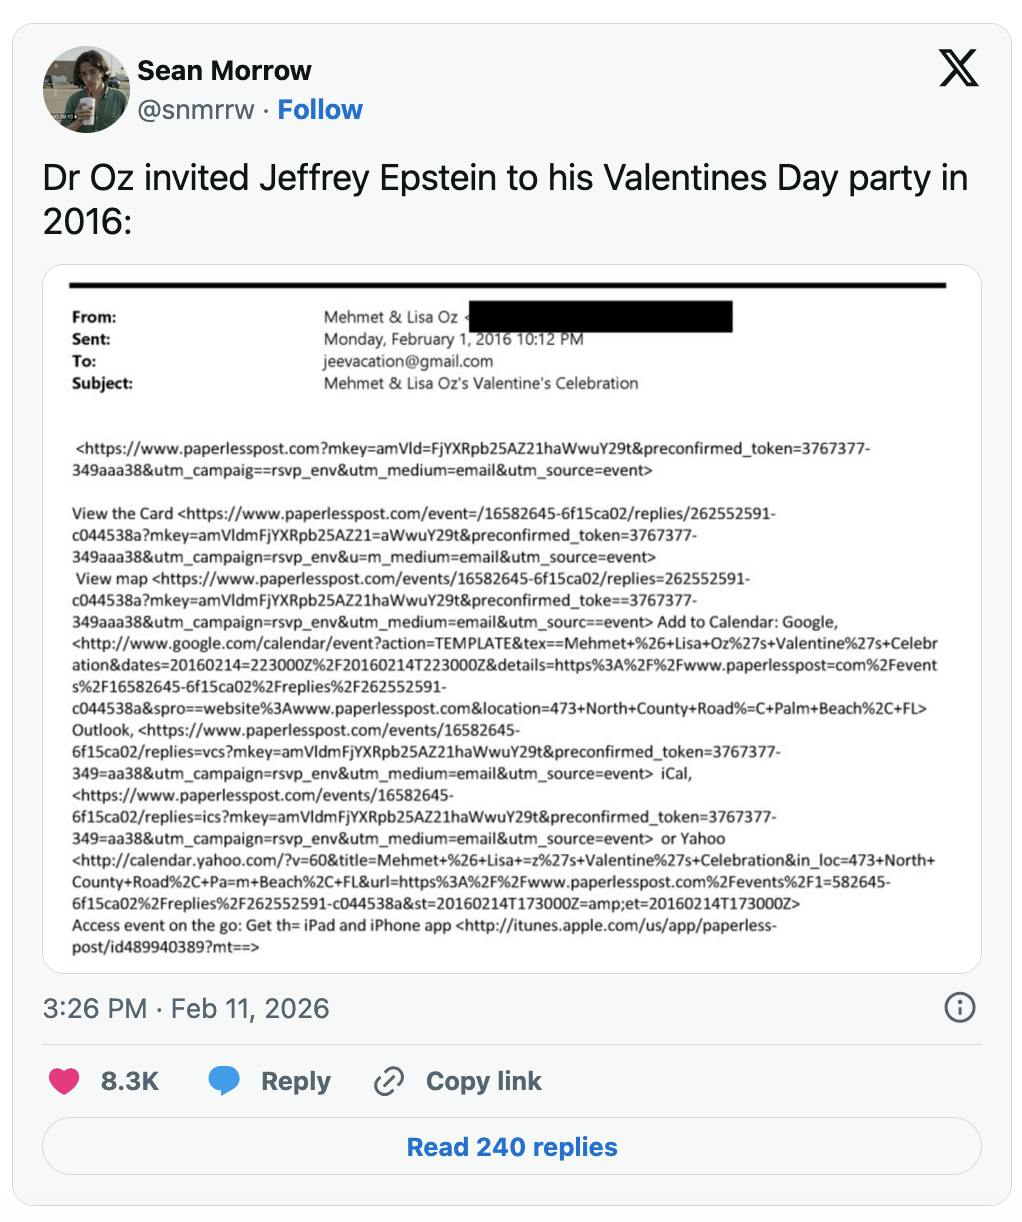Click the Sean Morrow display name
The height and width of the screenshot is (1222, 1022).
222,70
